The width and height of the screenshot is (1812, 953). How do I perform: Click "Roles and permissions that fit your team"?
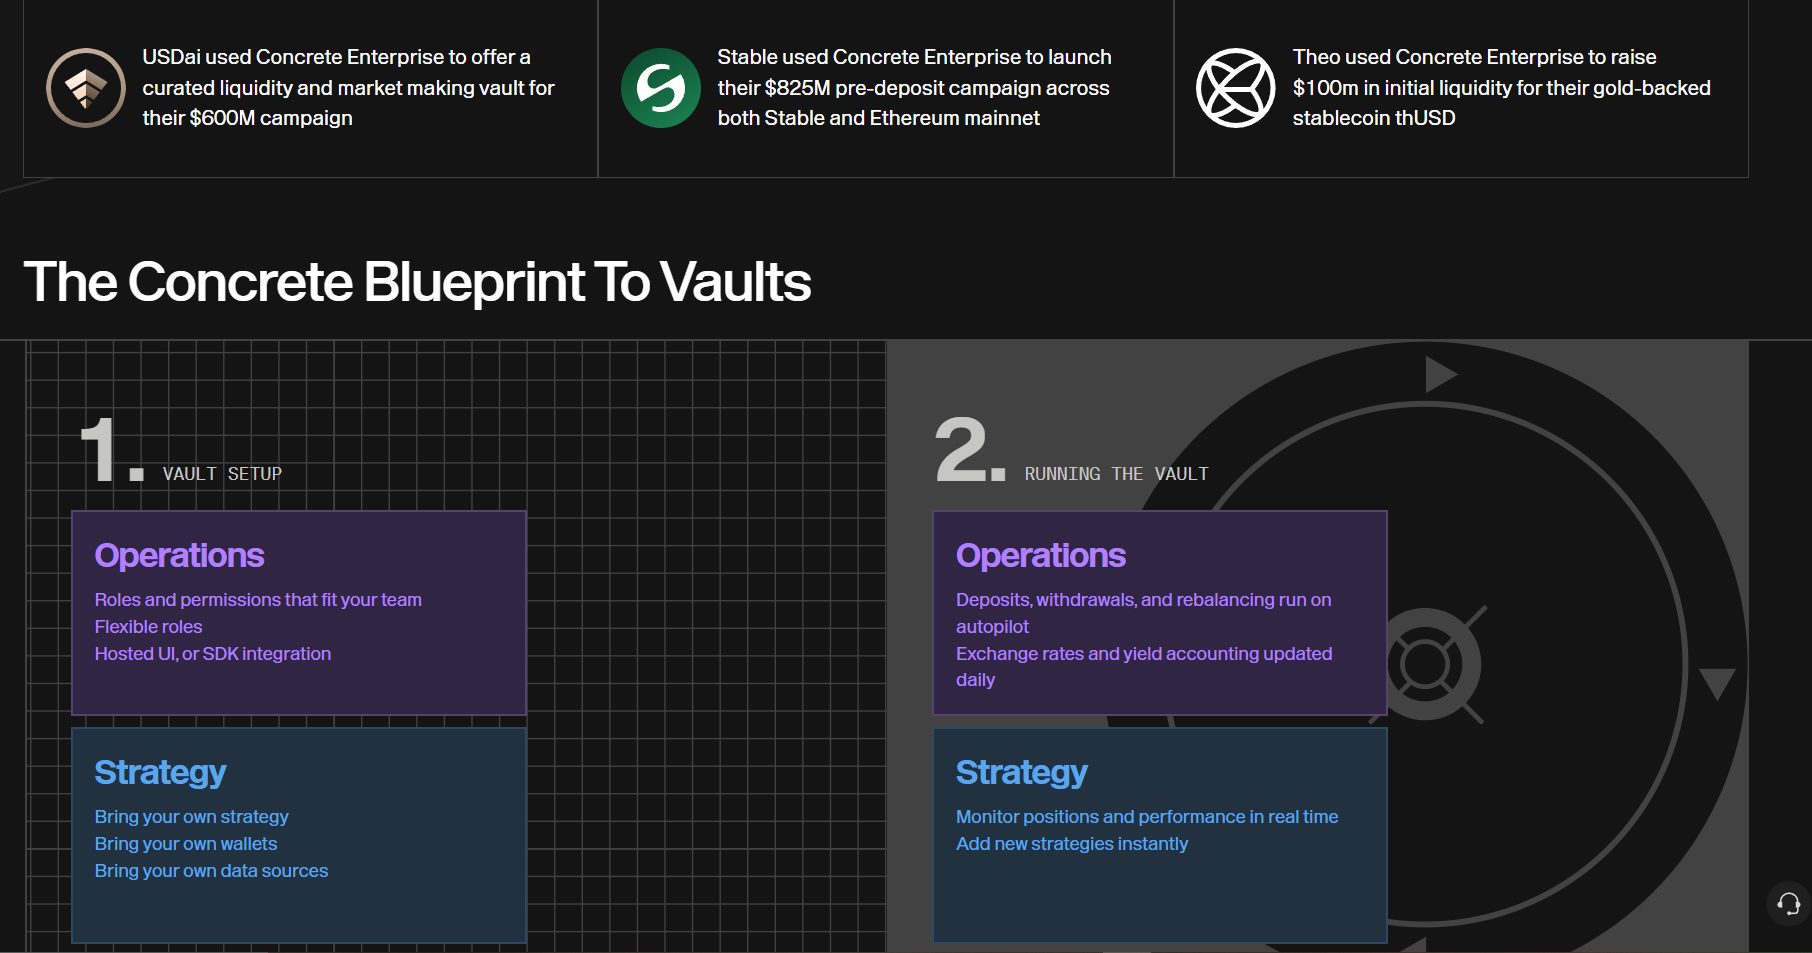(258, 600)
